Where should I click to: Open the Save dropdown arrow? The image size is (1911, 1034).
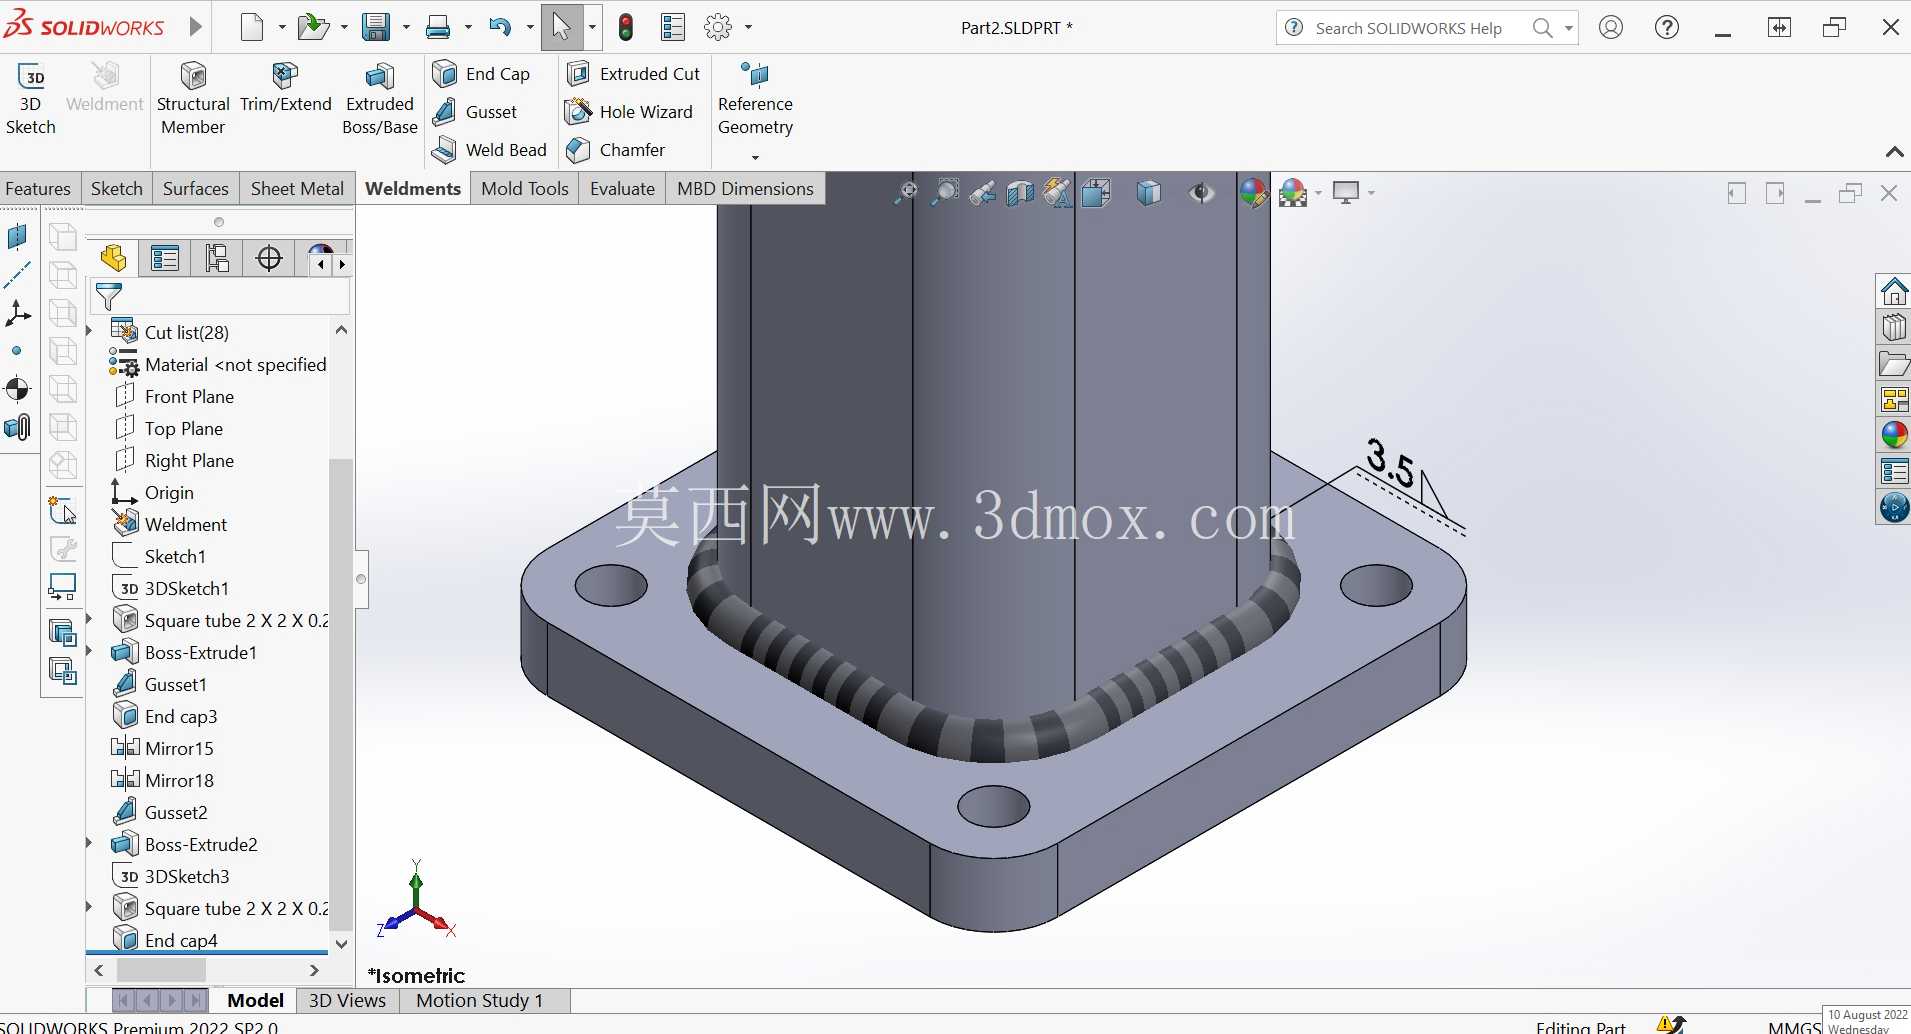[406, 27]
